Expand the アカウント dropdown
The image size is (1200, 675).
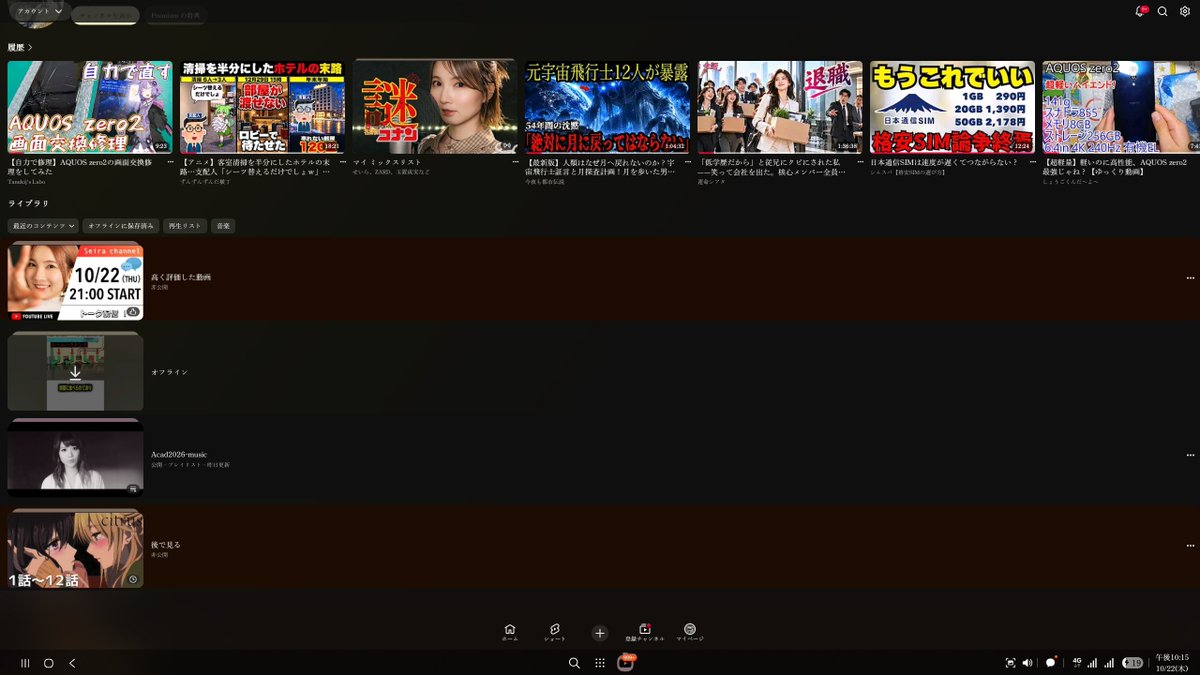point(40,11)
